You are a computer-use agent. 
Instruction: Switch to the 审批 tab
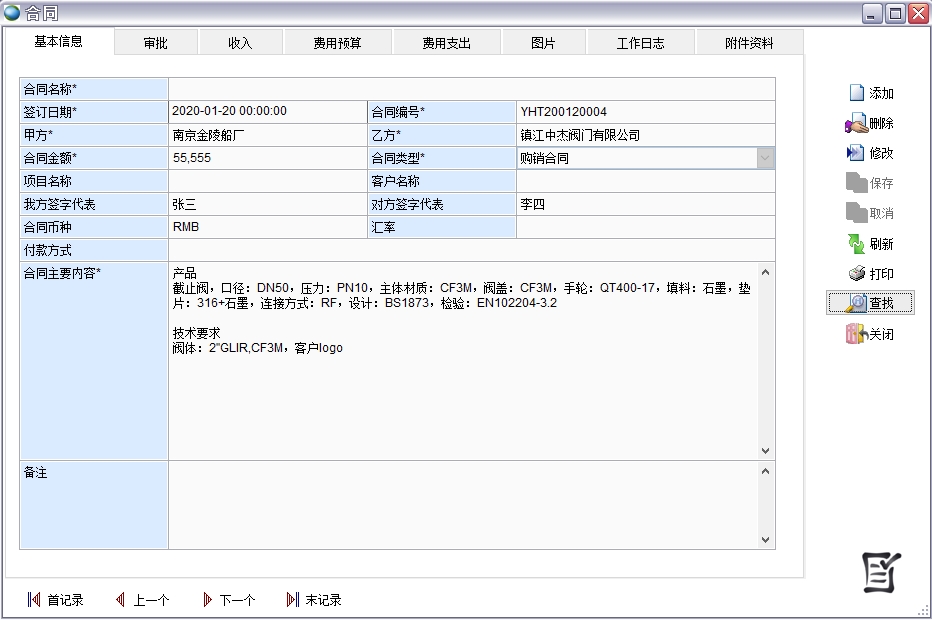[155, 43]
